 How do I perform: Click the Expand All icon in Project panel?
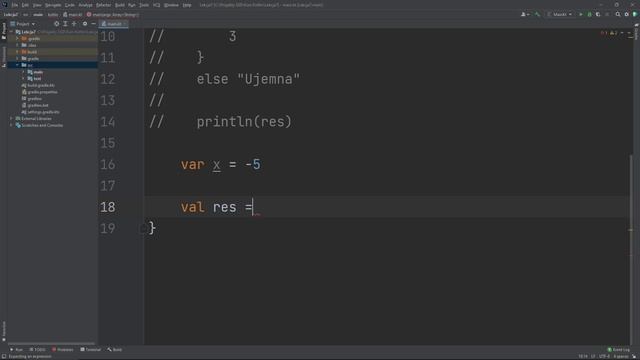(65, 24)
